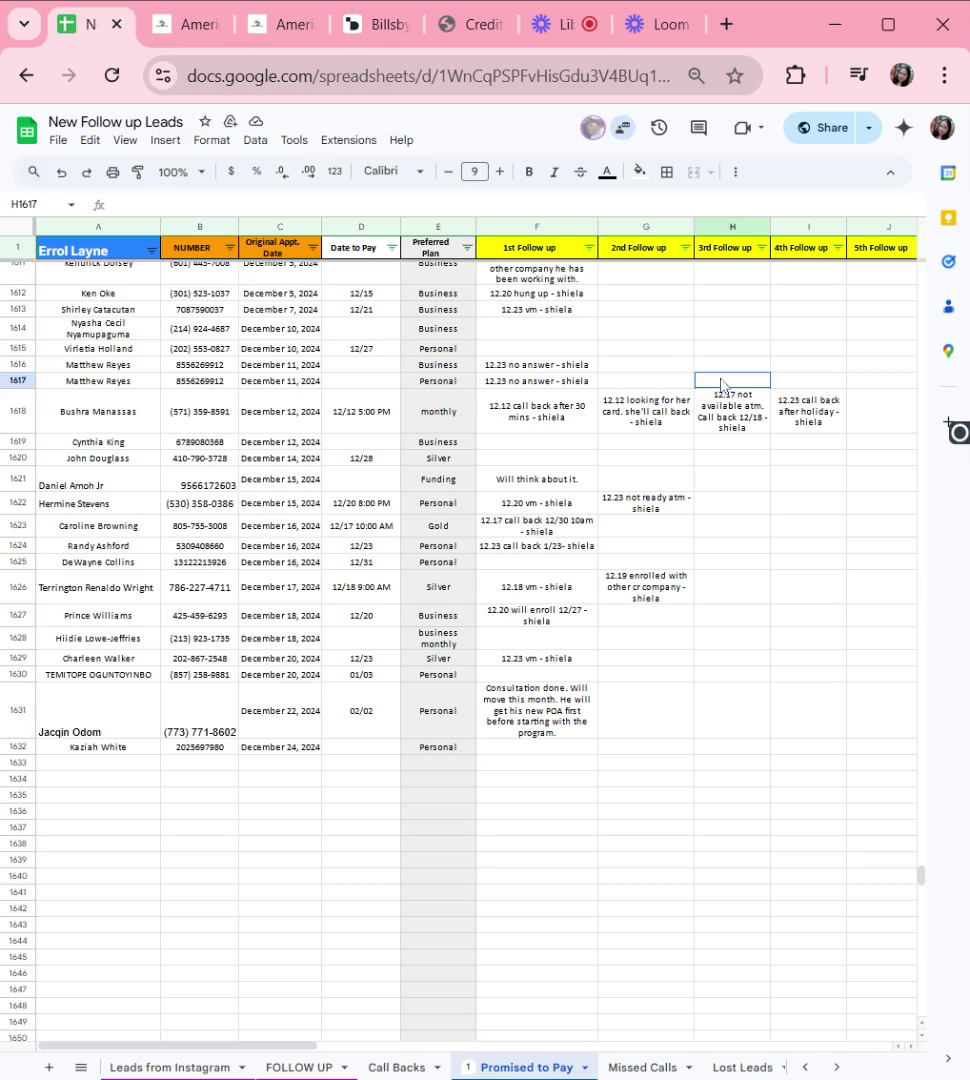The width and height of the screenshot is (970, 1080).
Task: Open the borders tool
Action: 667,172
